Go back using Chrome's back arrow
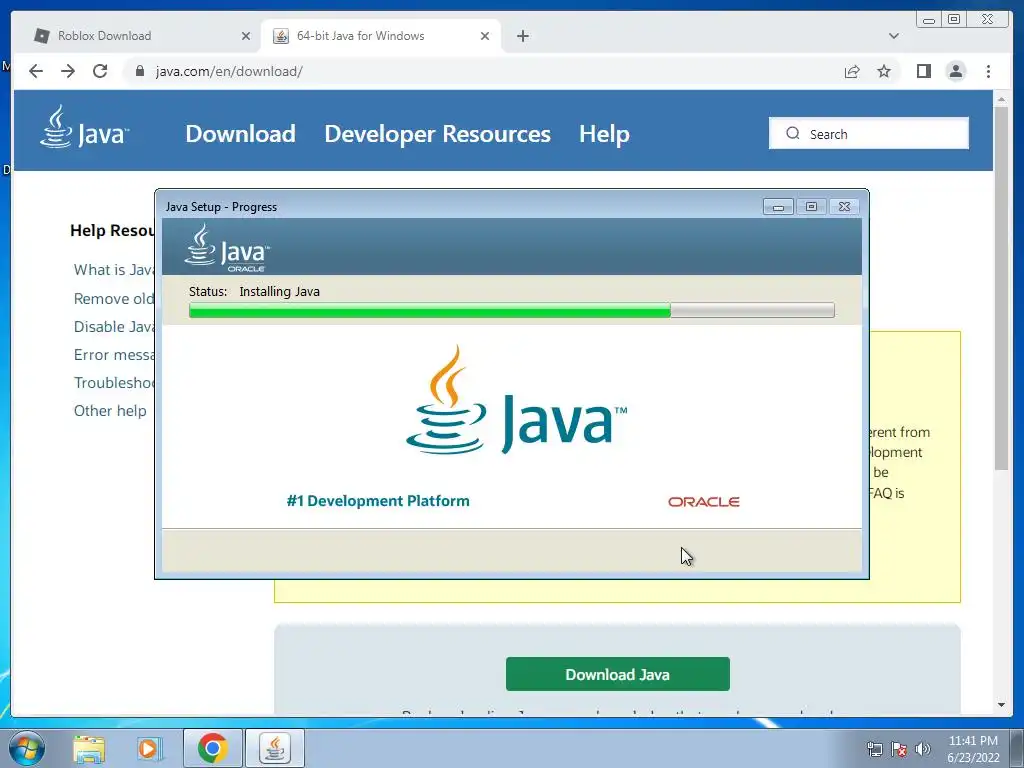This screenshot has width=1024, height=768. [36, 71]
